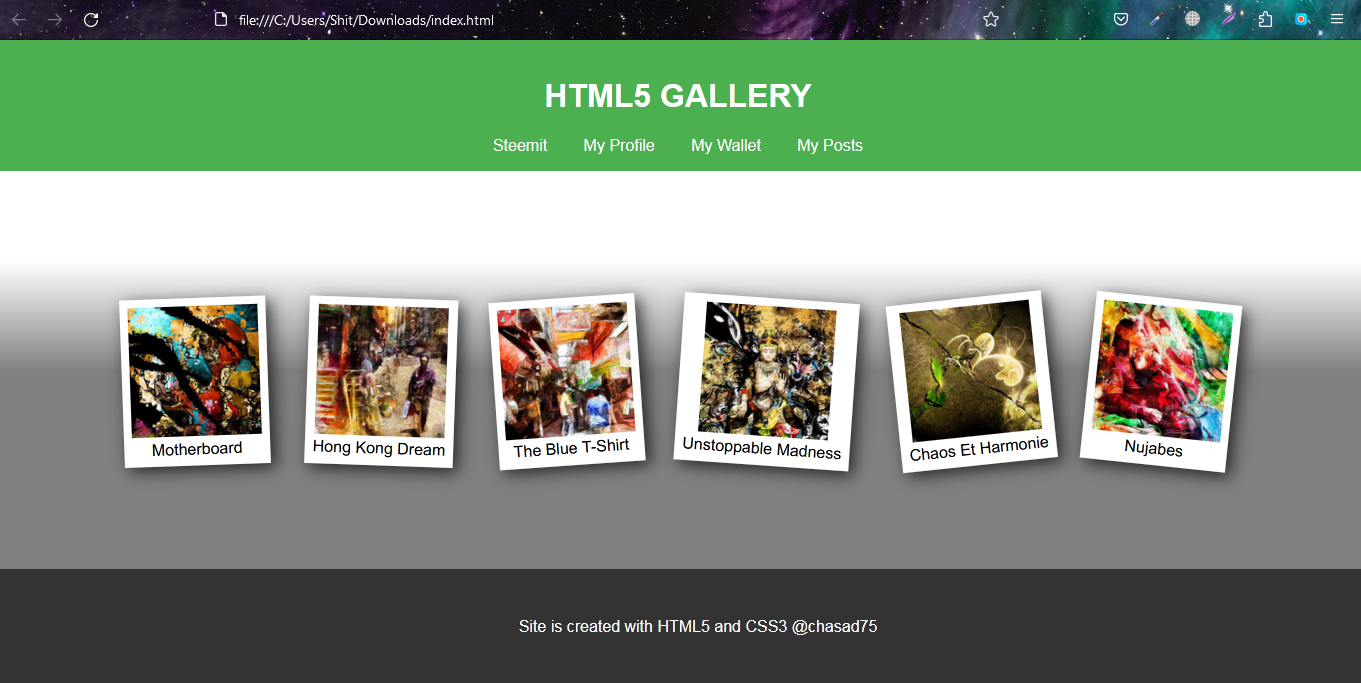Image resolution: width=1361 pixels, height=683 pixels.
Task: Open the Save to Pocket icon
Action: pyautogui.click(x=1121, y=19)
